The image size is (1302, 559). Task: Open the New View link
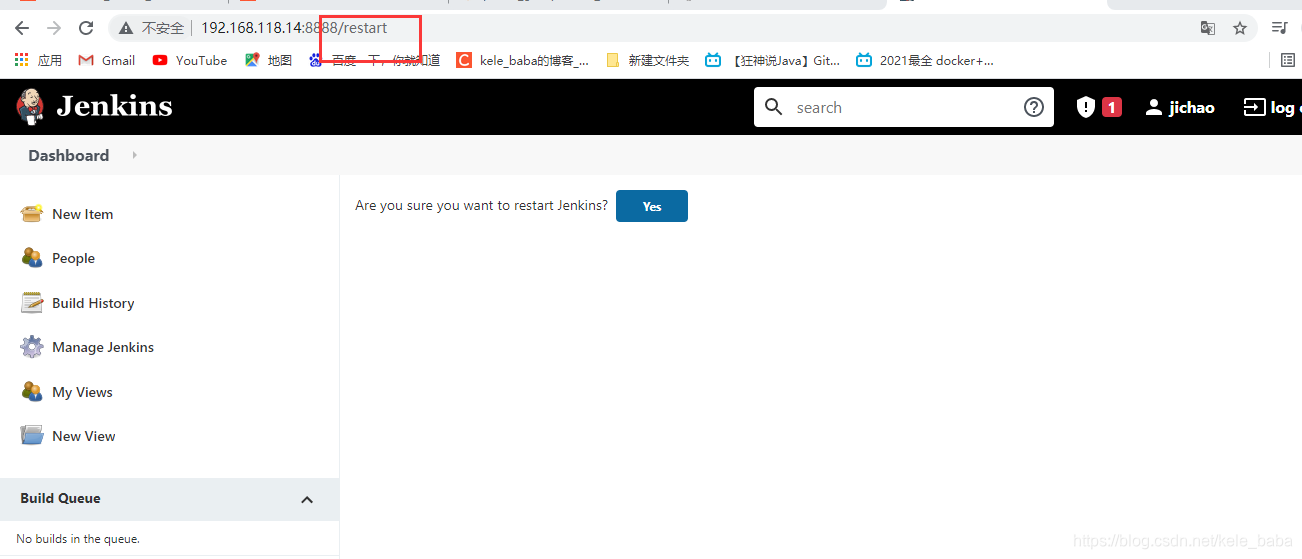84,436
